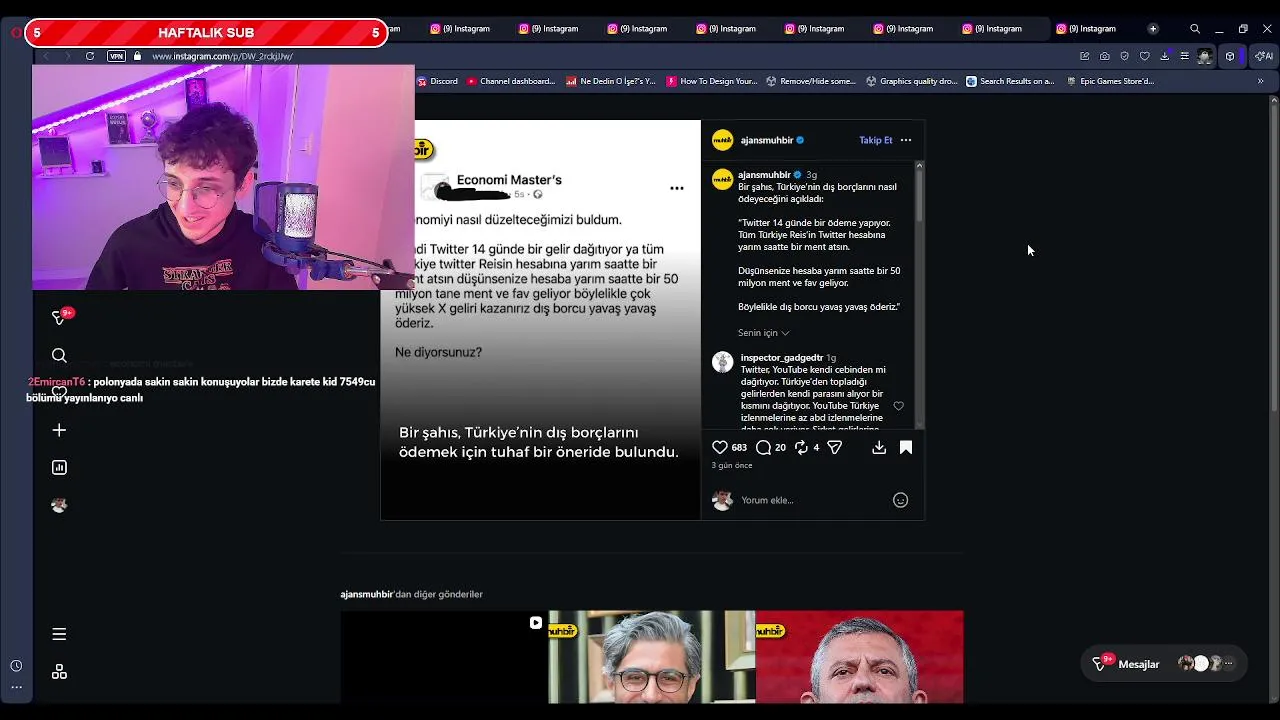Open the reel thumbnail with play icon
The height and width of the screenshot is (720, 1280).
(444, 657)
